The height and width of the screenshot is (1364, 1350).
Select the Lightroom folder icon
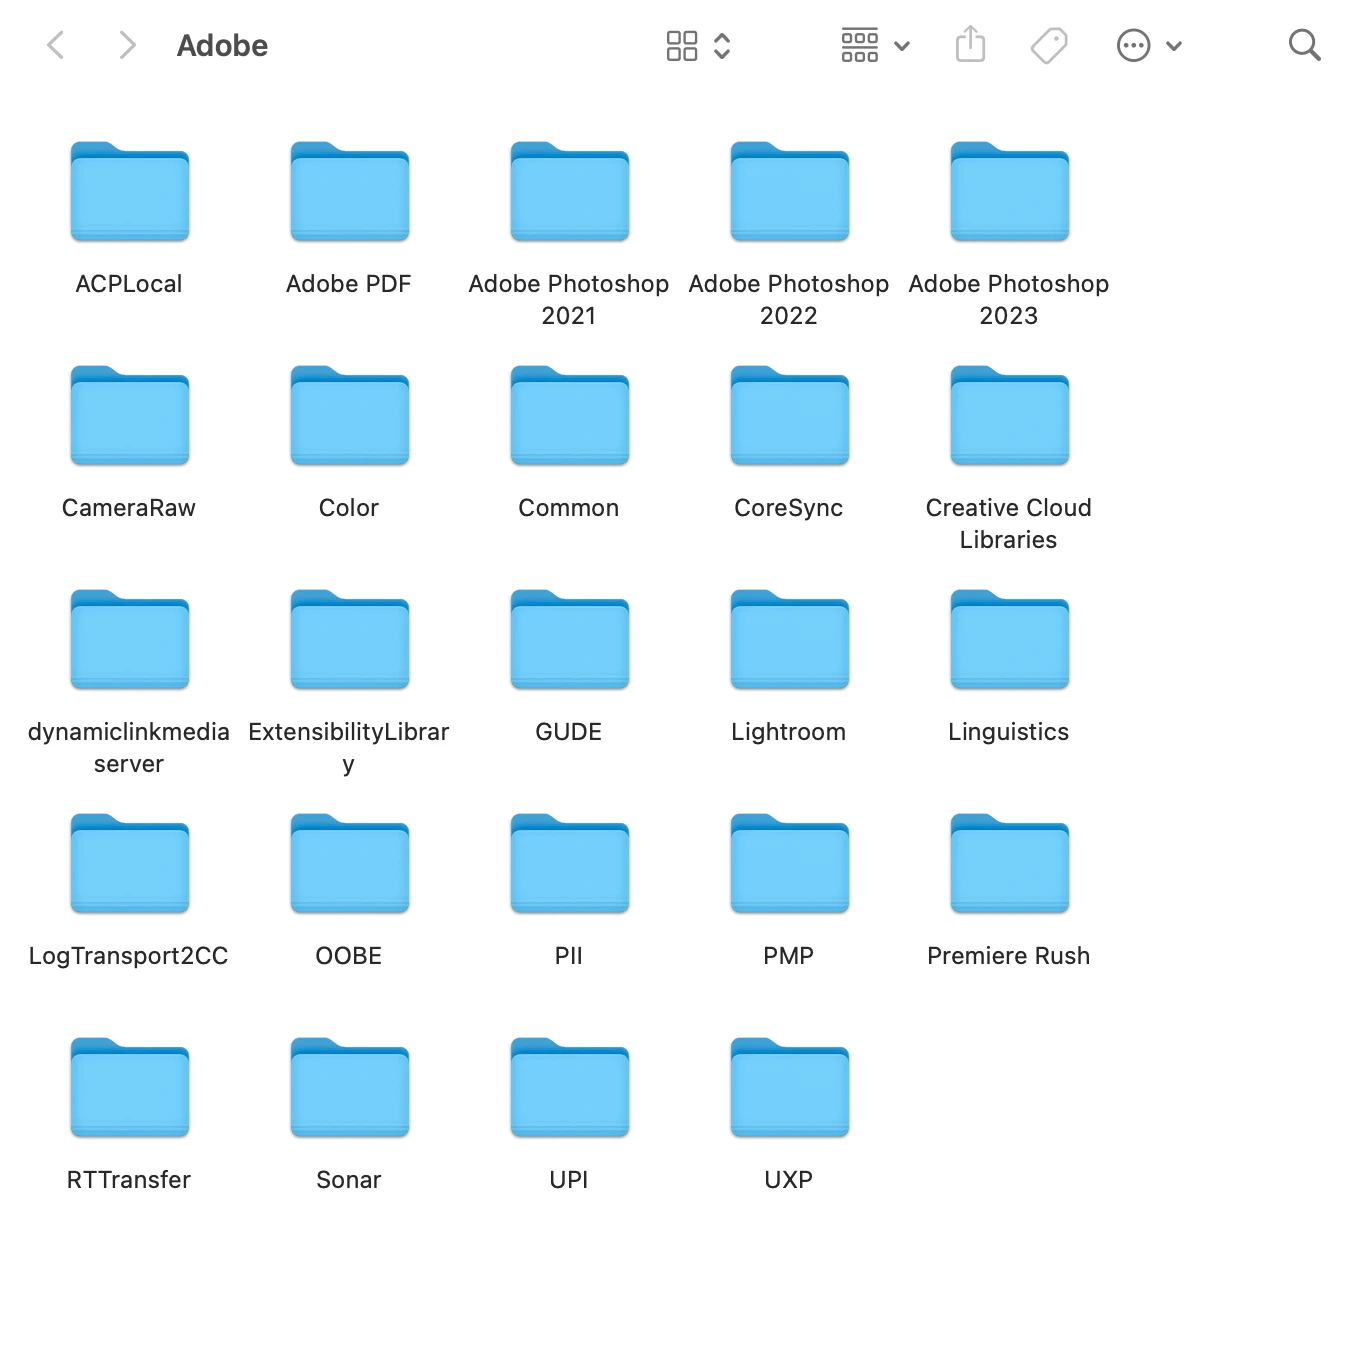tap(790, 640)
